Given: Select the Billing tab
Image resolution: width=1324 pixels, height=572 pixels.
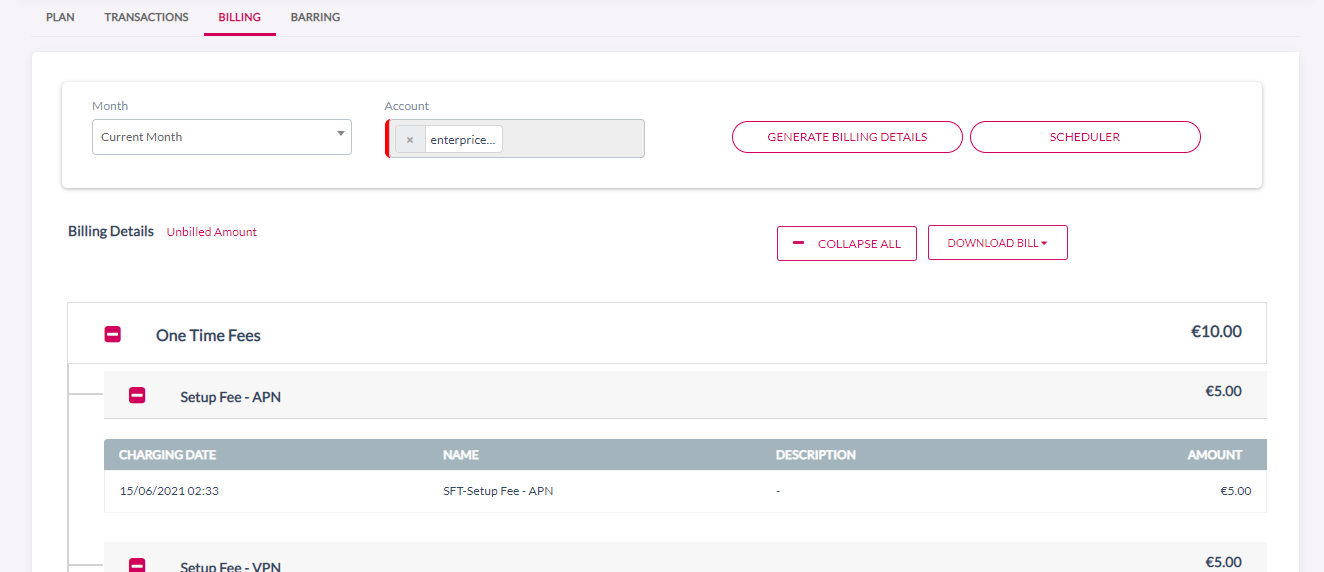Looking at the screenshot, I should pos(239,17).
